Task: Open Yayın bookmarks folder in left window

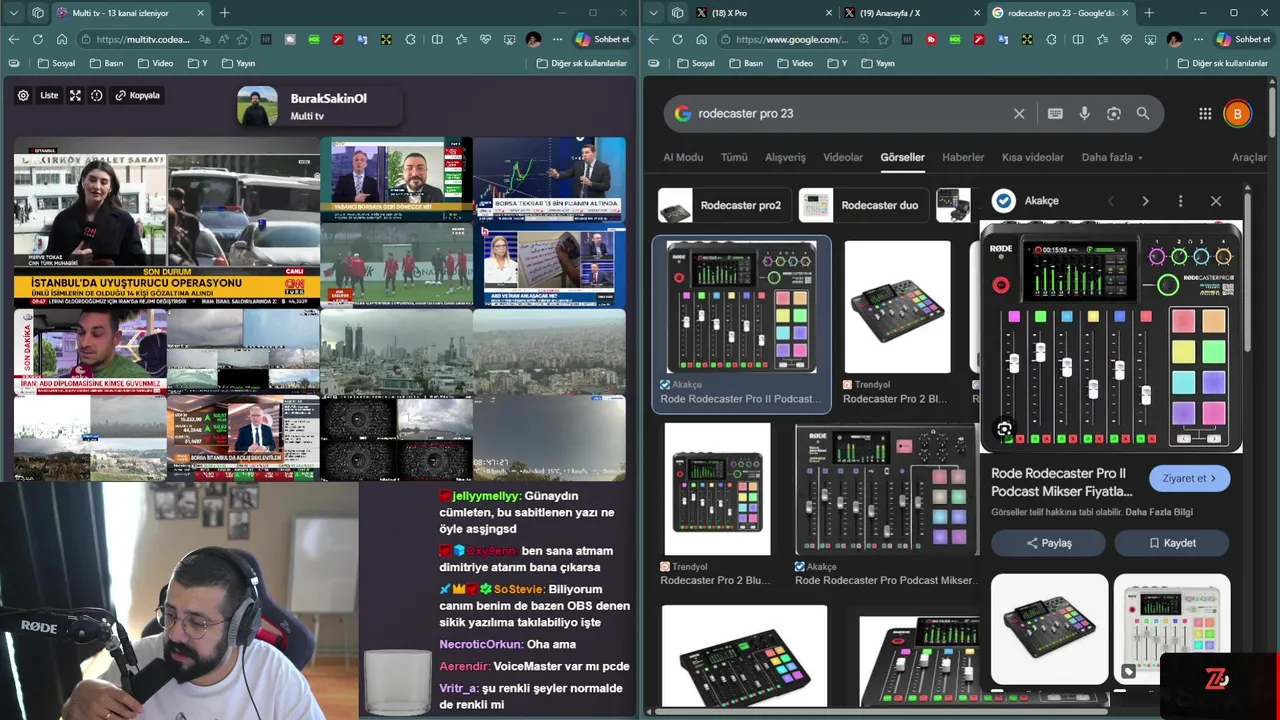Action: (238, 63)
